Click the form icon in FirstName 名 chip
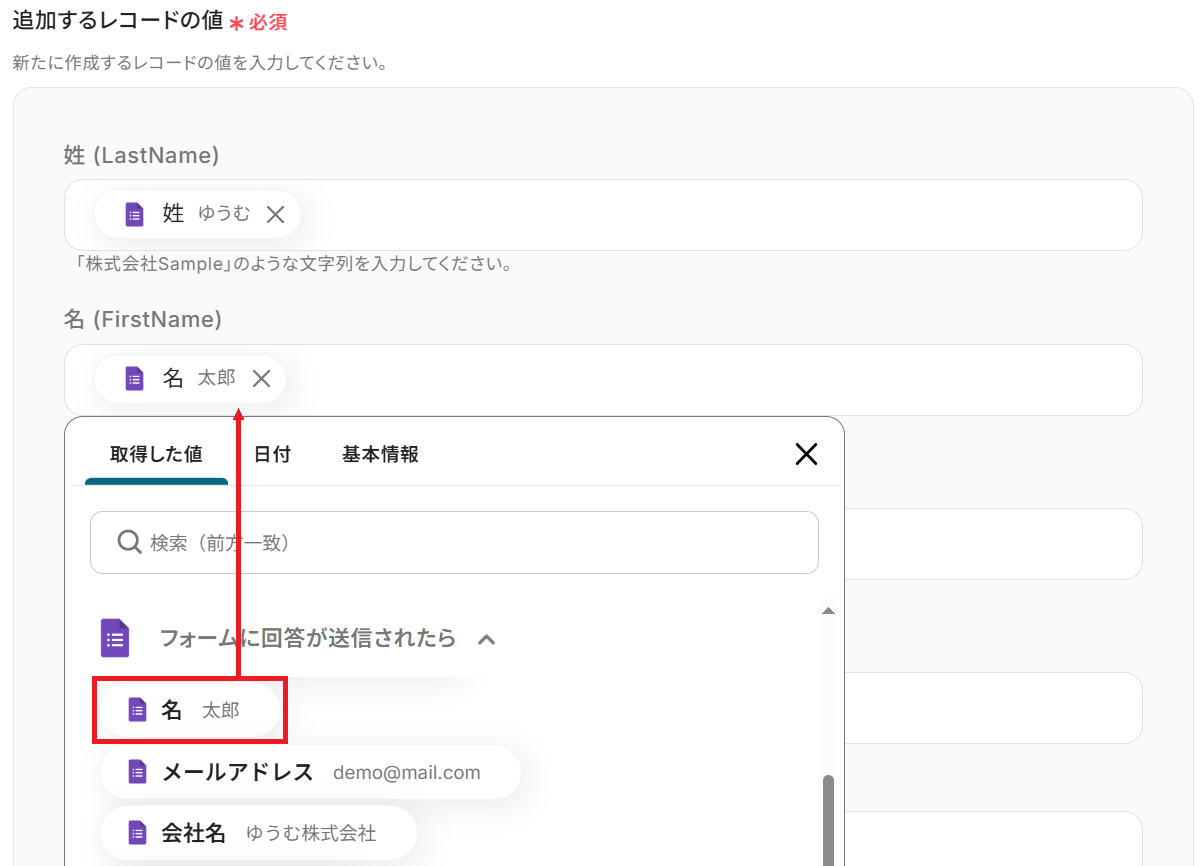The image size is (1203, 866). pyautogui.click(x=134, y=378)
